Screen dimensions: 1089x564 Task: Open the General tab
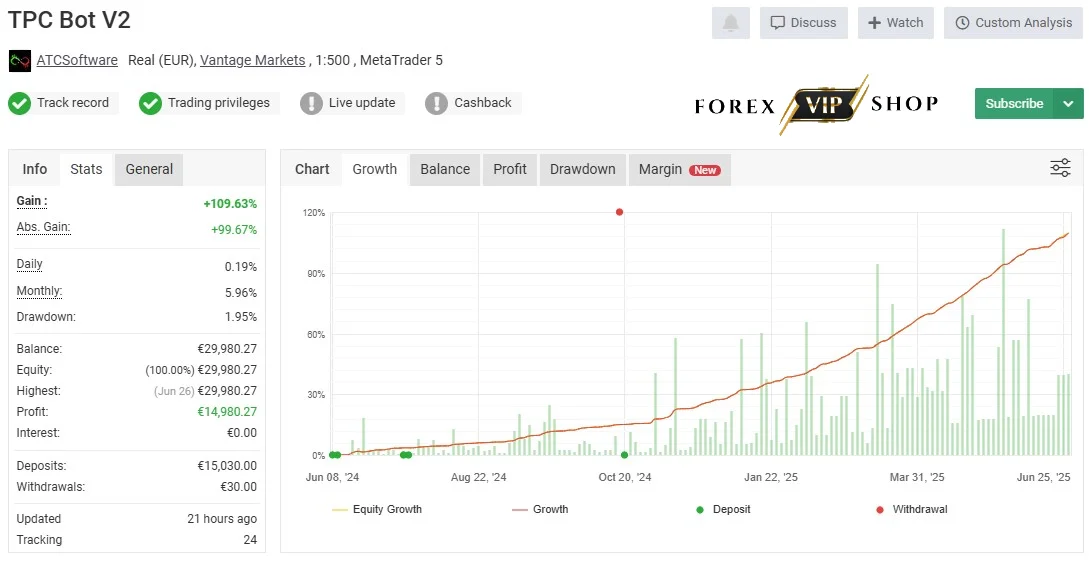149,169
